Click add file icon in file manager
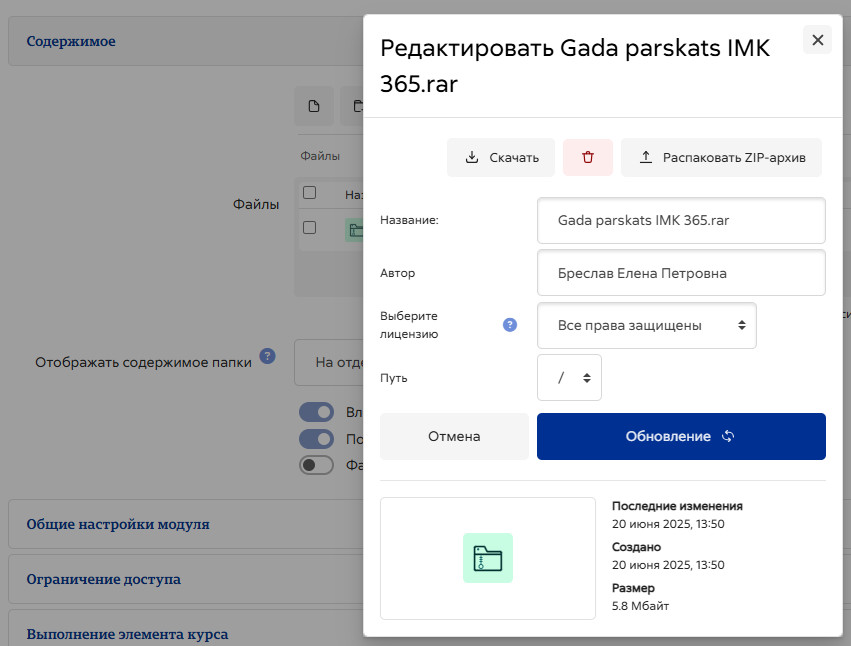851x646 pixels. (x=314, y=106)
